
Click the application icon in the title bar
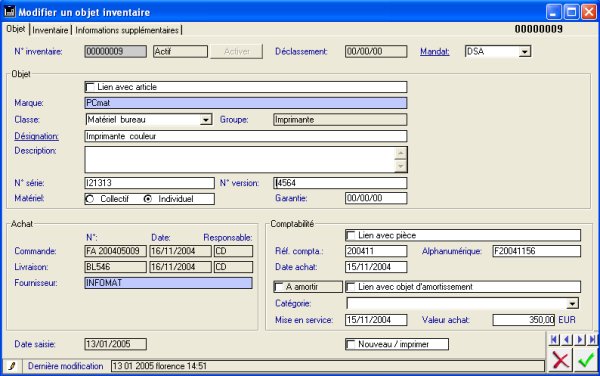[x=9, y=12]
